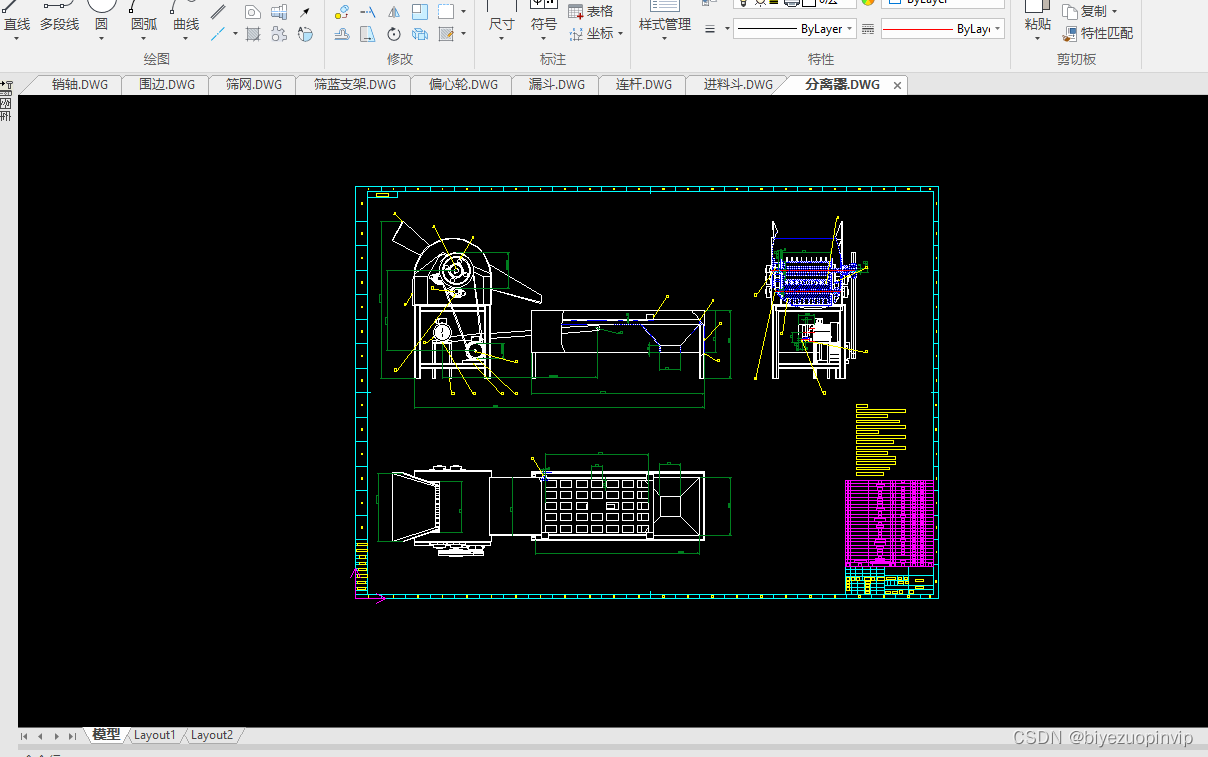Click the color wheel icon in 特性
The width and height of the screenshot is (1208, 757).
coord(868,2)
